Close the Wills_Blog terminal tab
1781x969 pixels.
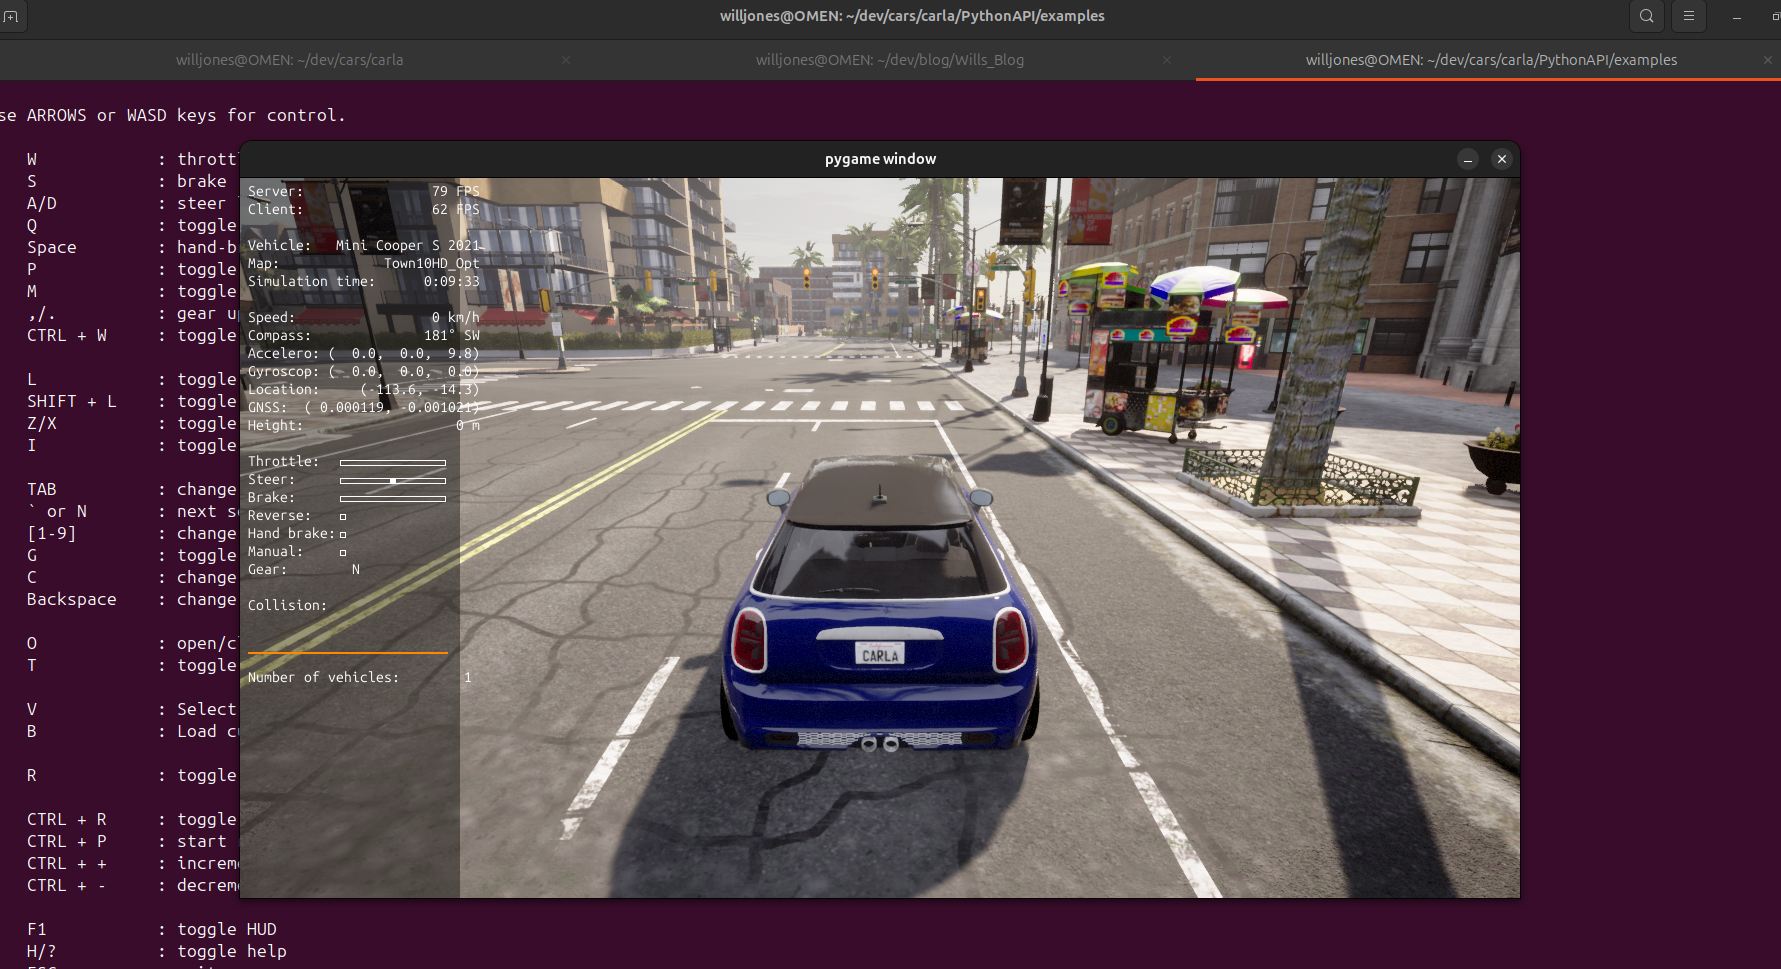click(x=1166, y=60)
